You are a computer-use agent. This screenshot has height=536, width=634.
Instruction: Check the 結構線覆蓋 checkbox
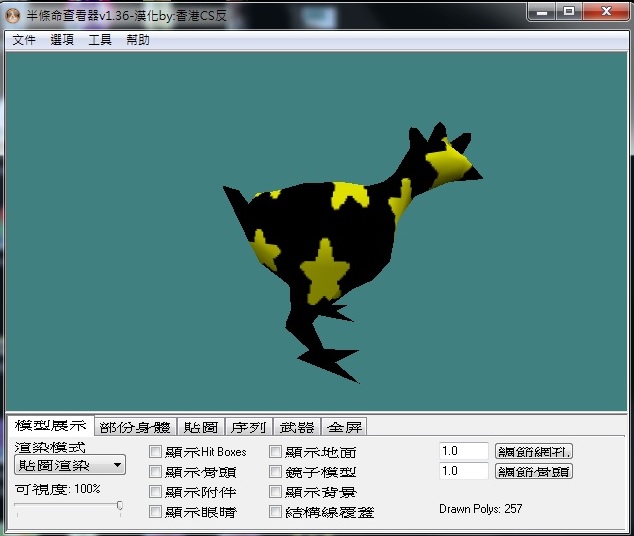275,512
